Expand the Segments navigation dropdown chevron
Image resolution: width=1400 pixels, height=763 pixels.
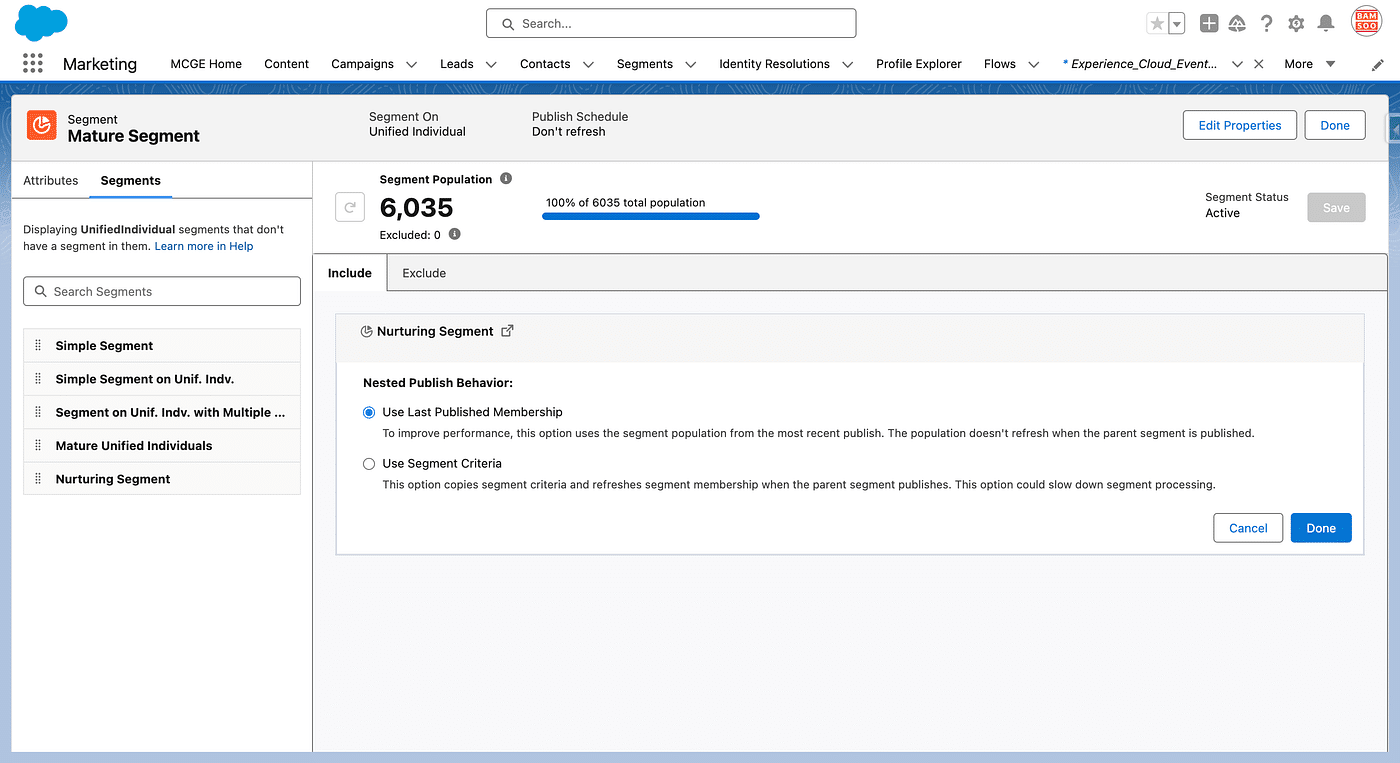690,64
